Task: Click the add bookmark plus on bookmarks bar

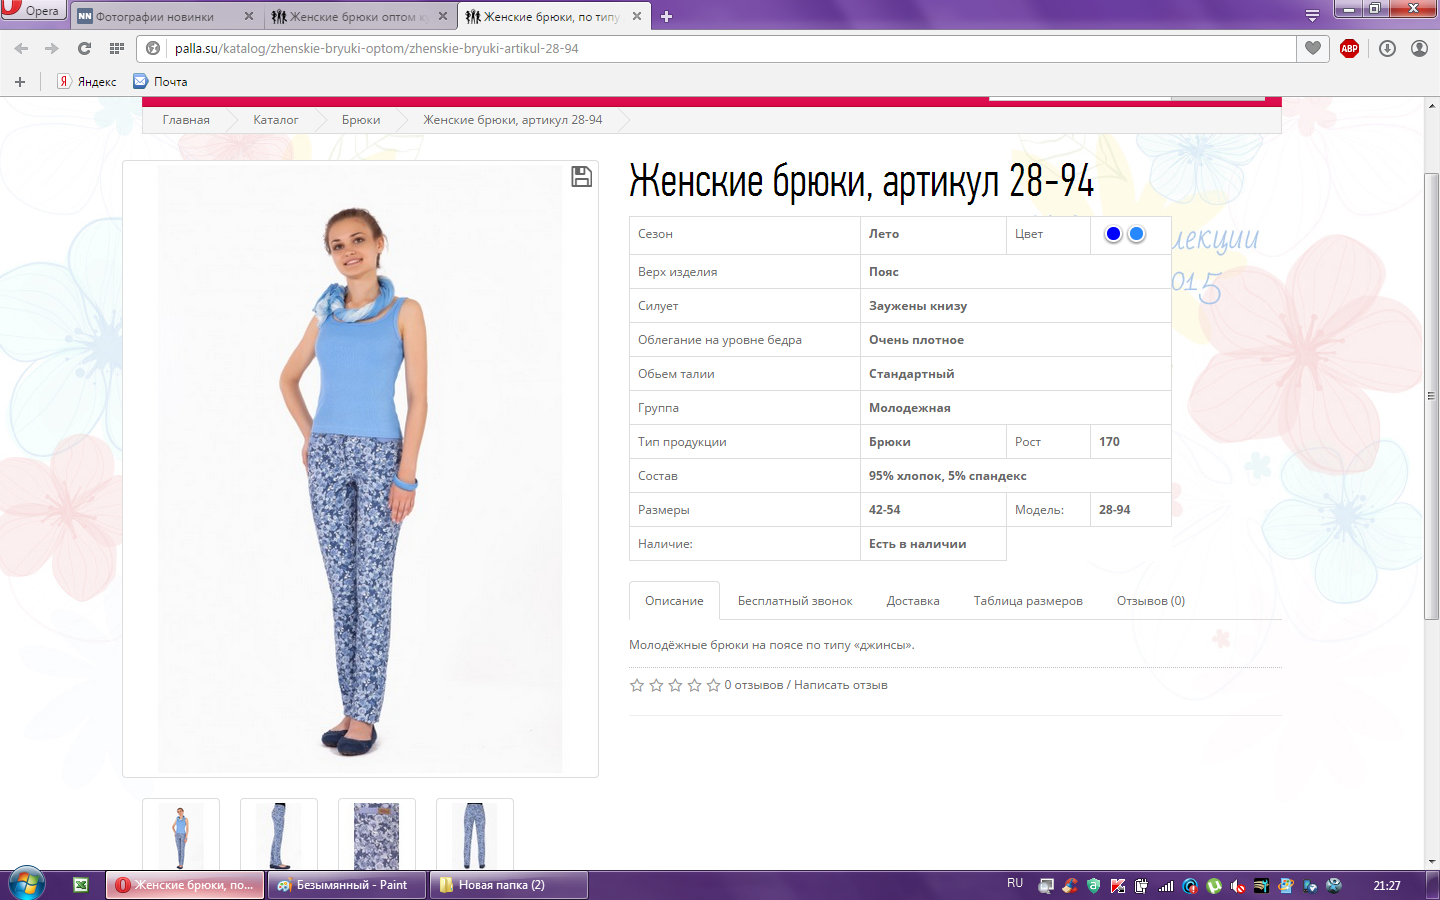Action: click(20, 82)
